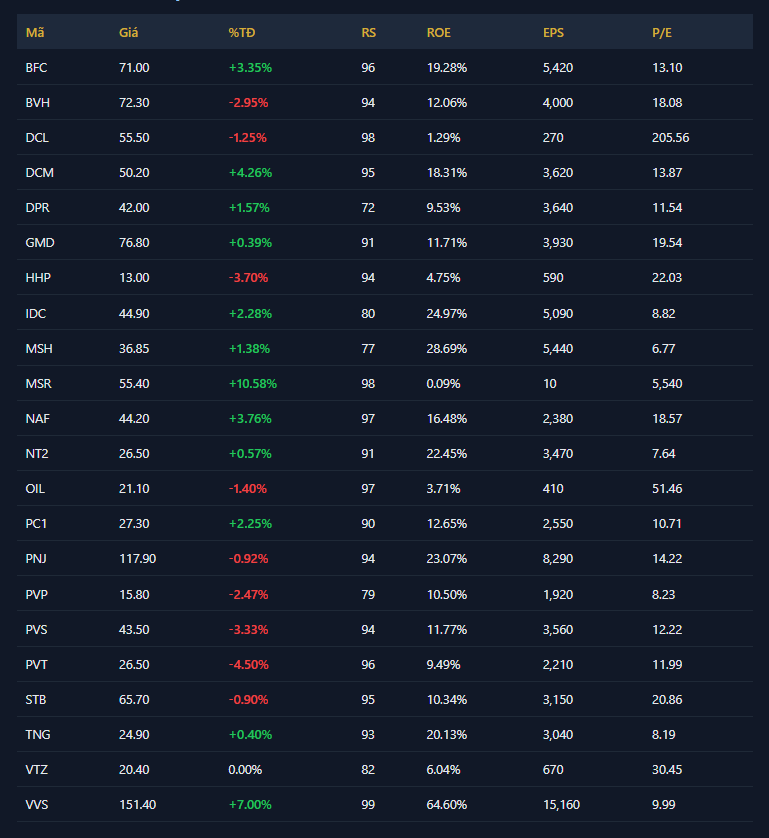The image size is (769, 838).
Task: Select the IDC ticker
Action: 36,314
